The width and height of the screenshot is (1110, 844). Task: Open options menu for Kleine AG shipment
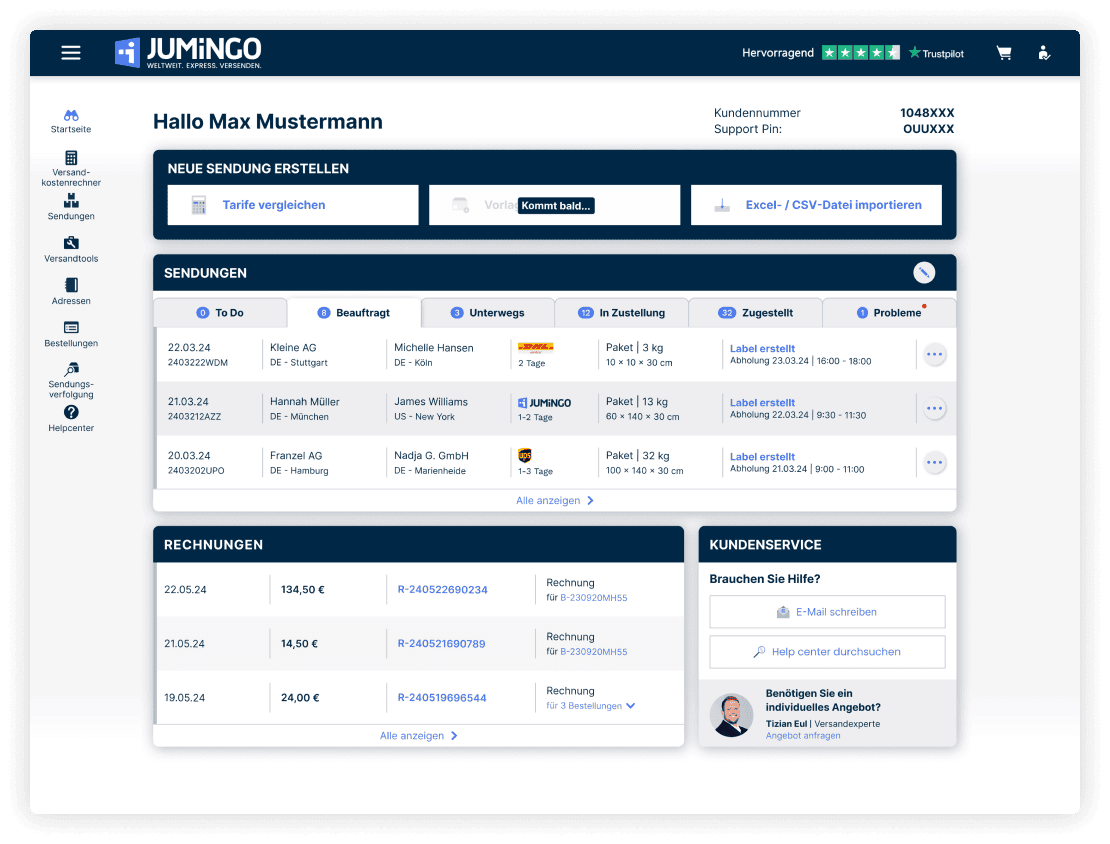(x=934, y=354)
